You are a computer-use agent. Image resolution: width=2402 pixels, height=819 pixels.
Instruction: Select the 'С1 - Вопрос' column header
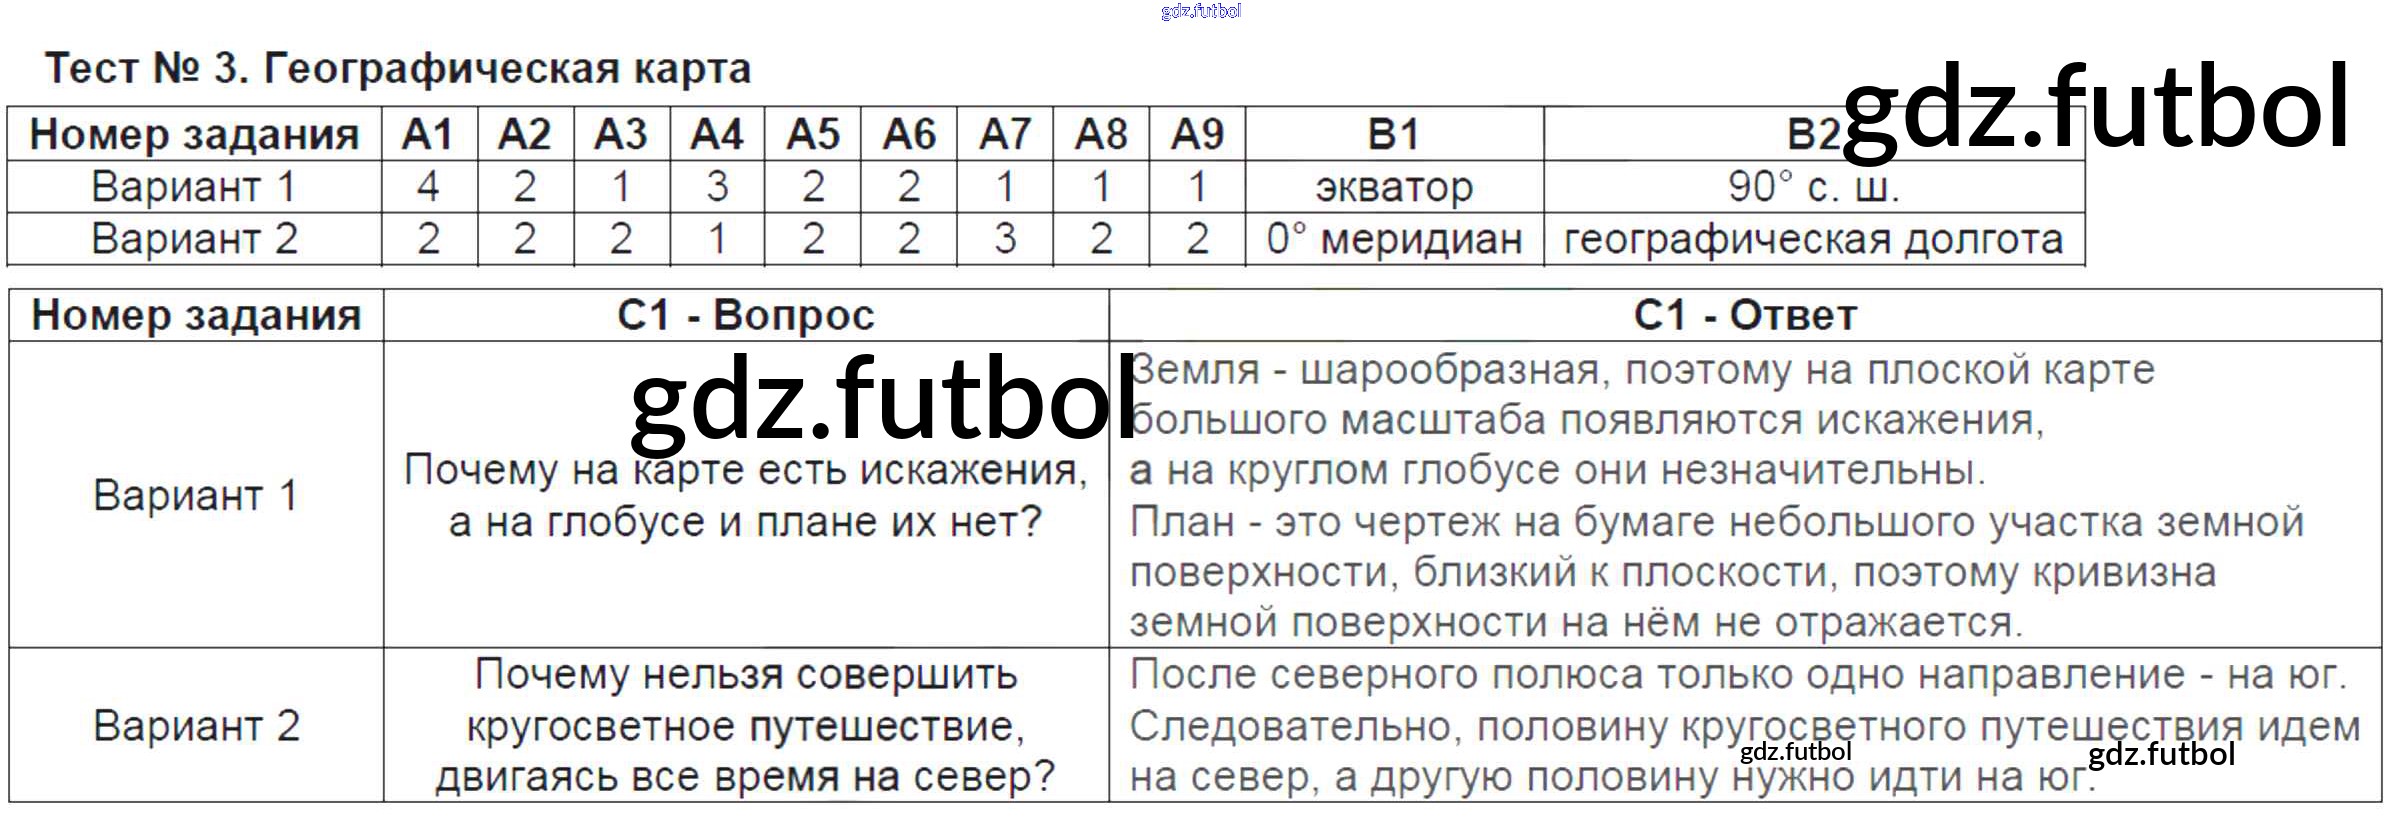745,315
